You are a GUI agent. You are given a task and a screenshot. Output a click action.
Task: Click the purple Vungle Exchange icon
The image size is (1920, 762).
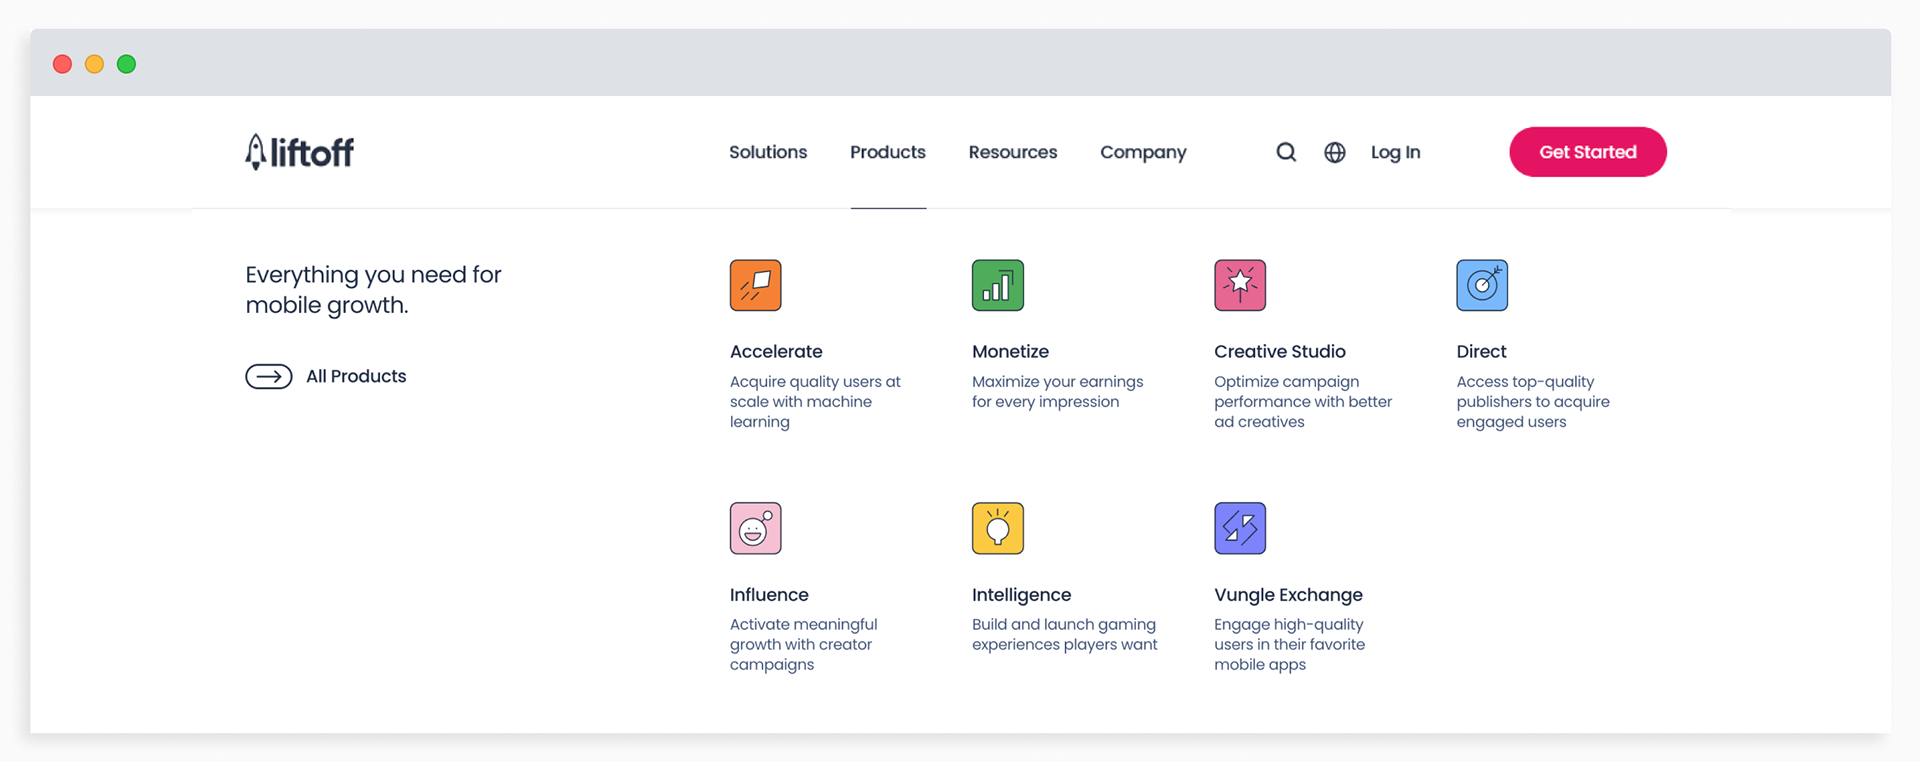pyautogui.click(x=1240, y=528)
